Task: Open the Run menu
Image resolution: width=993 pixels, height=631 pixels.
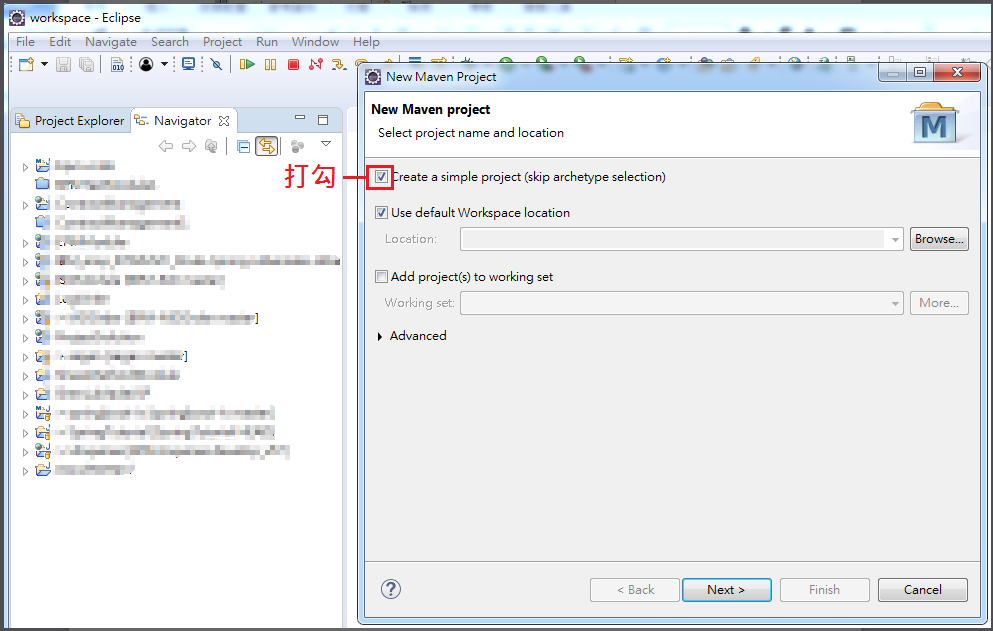Action: tap(267, 42)
